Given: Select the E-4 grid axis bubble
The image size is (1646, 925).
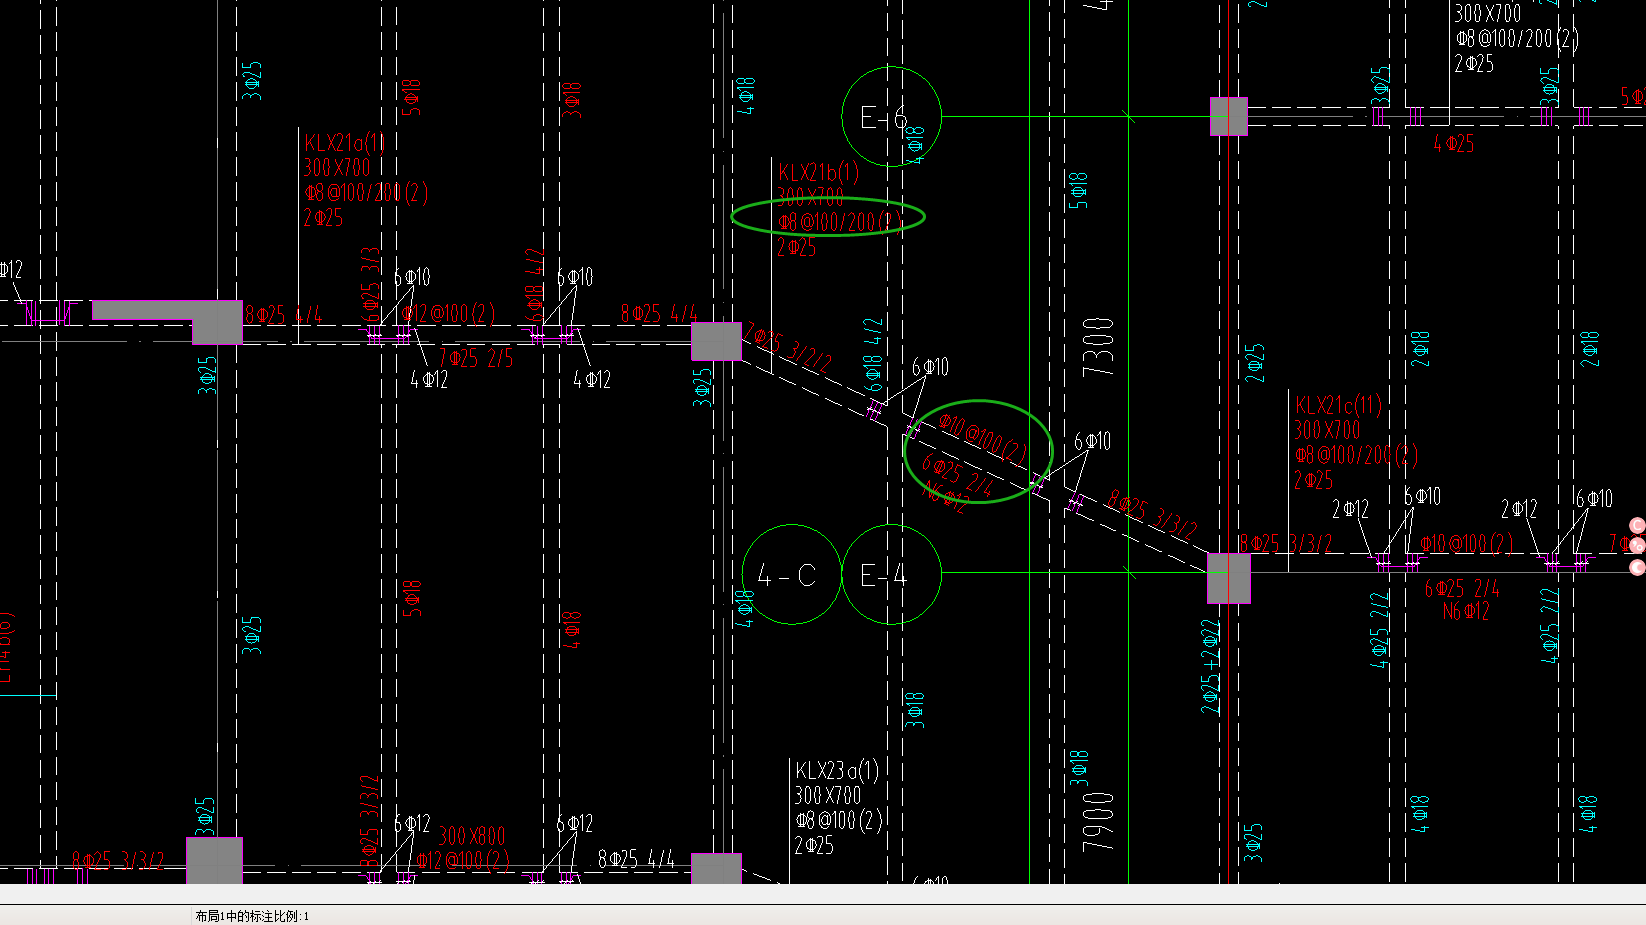Looking at the screenshot, I should [891, 575].
